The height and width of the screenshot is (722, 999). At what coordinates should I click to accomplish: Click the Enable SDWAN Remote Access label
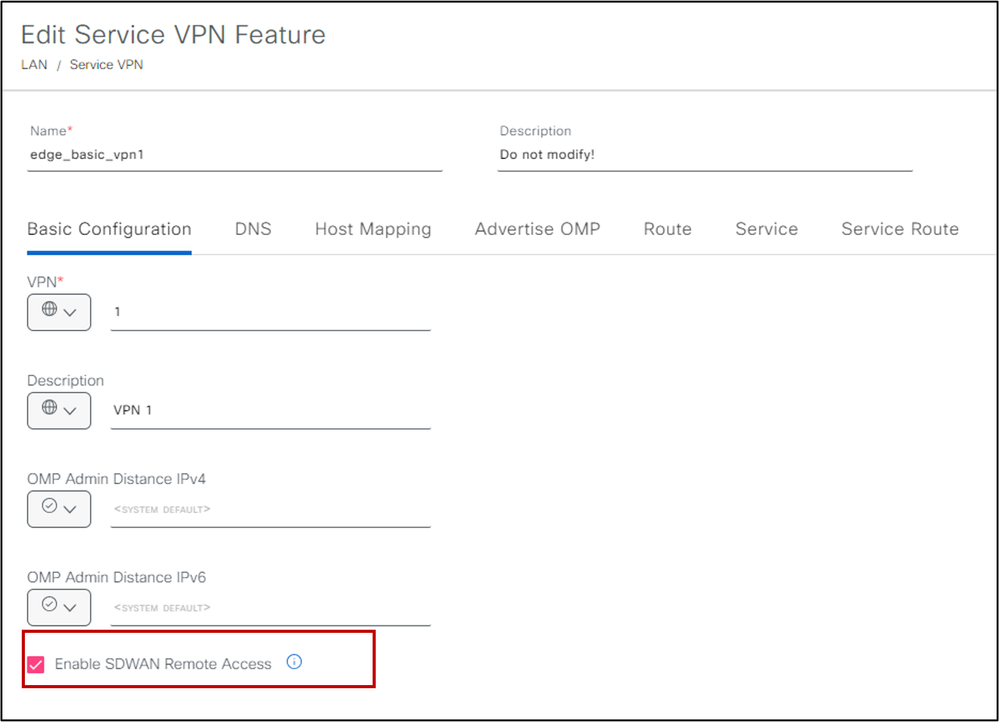(x=163, y=664)
